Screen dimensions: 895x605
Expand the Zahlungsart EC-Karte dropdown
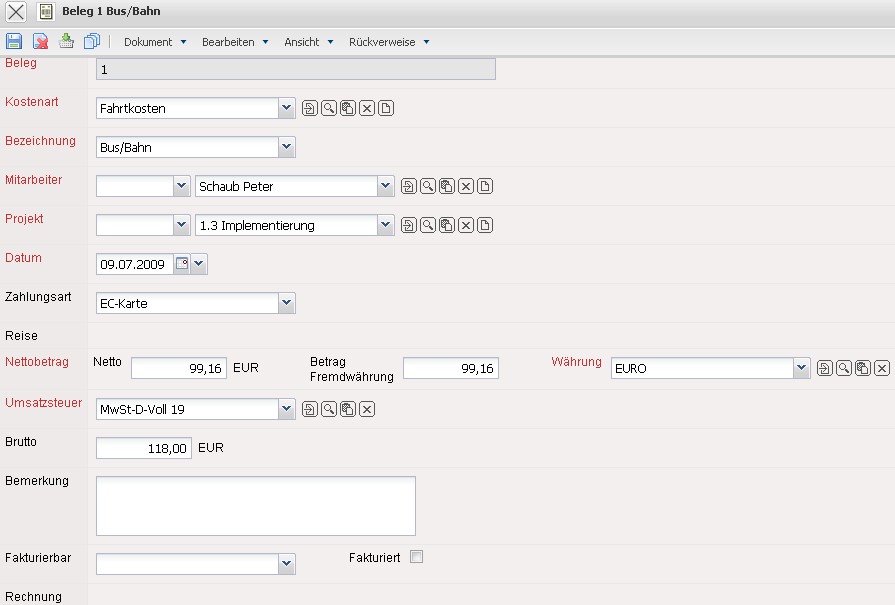coord(287,303)
